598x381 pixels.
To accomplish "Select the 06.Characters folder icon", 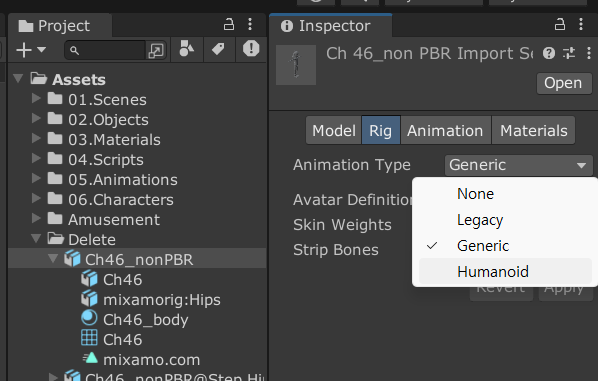I will pos(55,198).
